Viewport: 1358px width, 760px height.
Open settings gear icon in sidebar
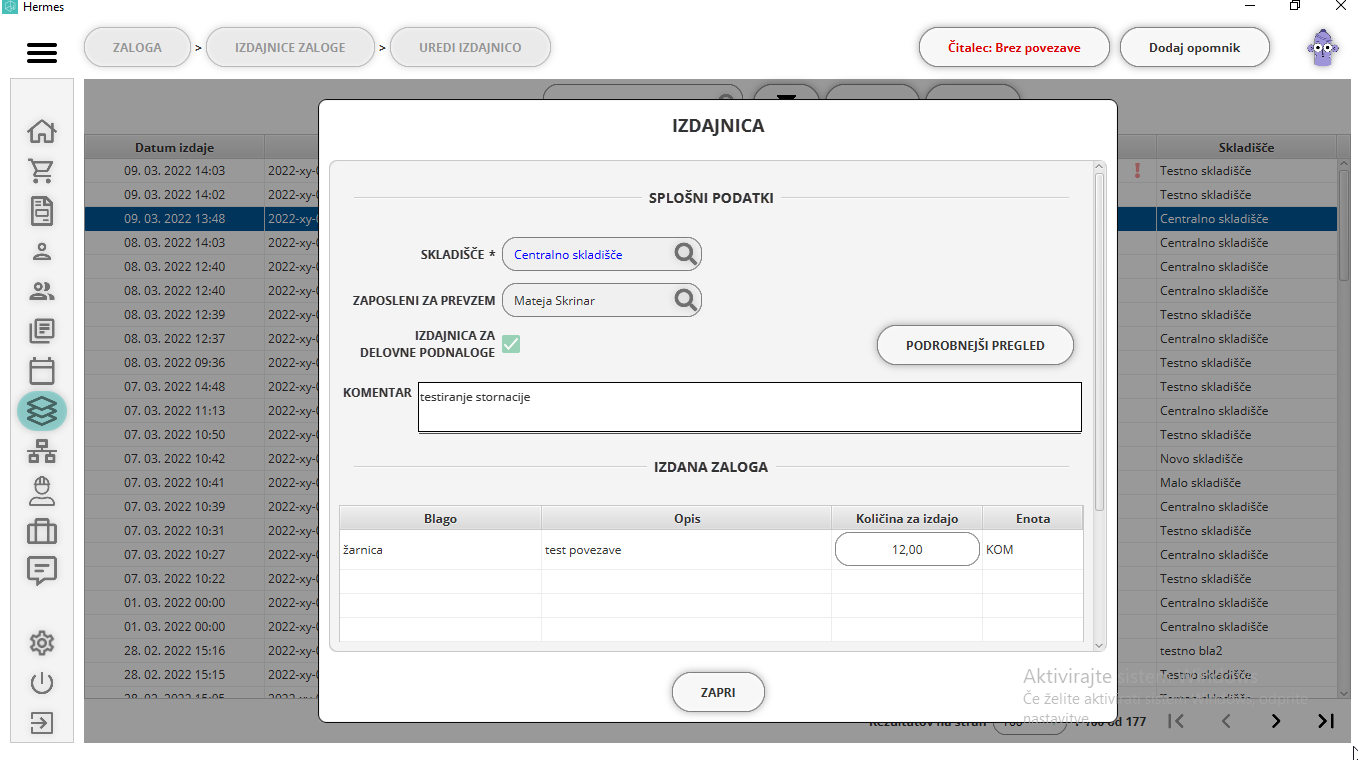pos(42,643)
